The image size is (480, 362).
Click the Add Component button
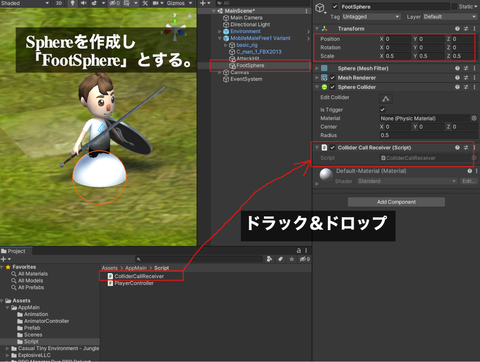[396, 202]
